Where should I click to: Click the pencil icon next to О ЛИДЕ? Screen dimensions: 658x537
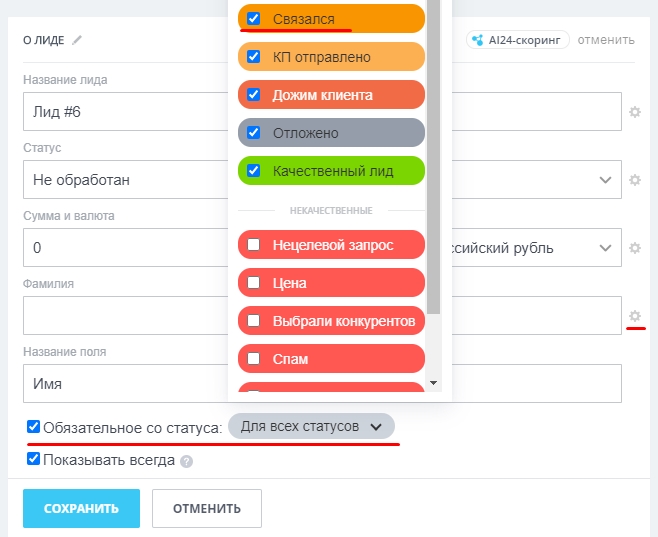point(77,40)
